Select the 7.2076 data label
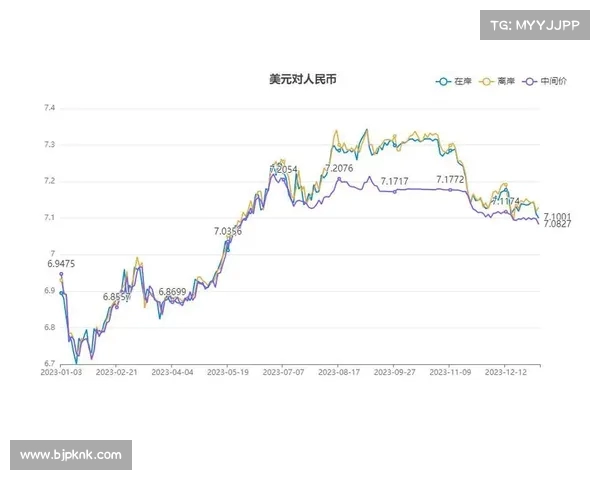 point(339,168)
